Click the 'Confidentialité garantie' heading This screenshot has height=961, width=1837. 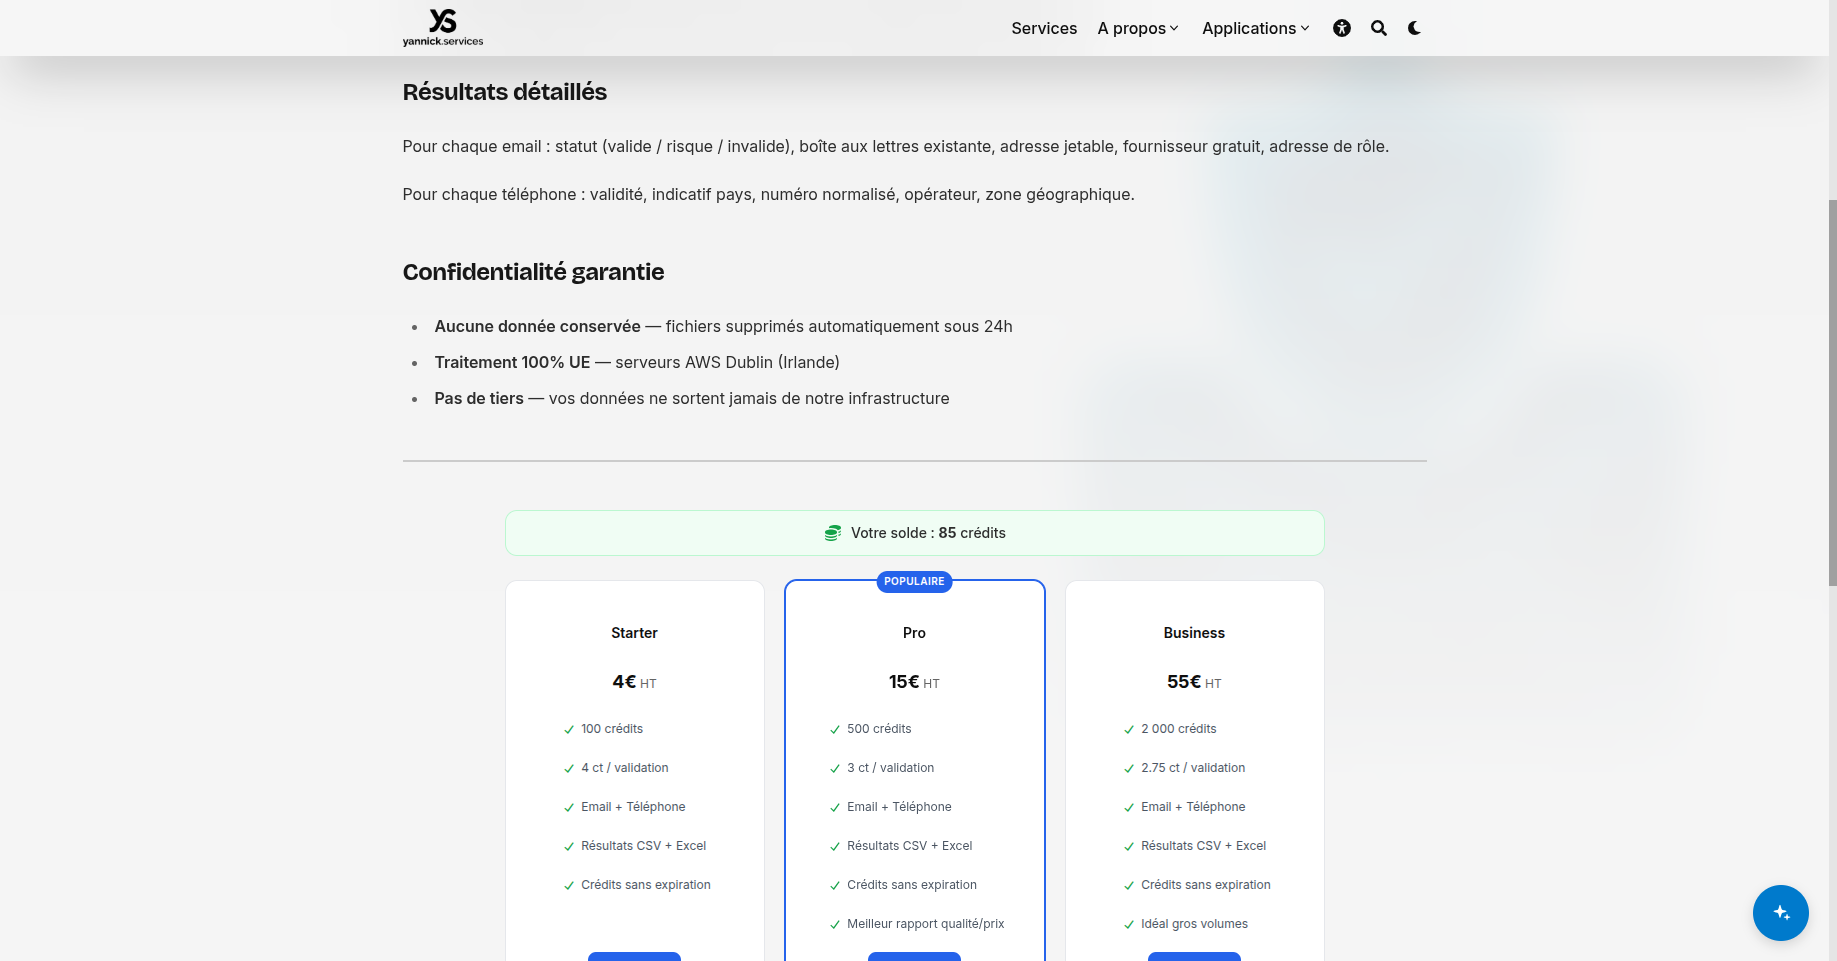tap(533, 272)
